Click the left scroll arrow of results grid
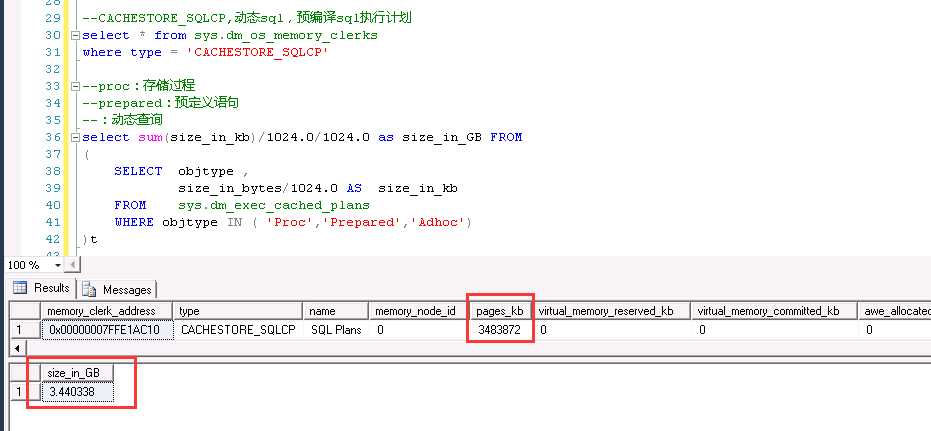The width and height of the screenshot is (931, 431). (x=17, y=348)
